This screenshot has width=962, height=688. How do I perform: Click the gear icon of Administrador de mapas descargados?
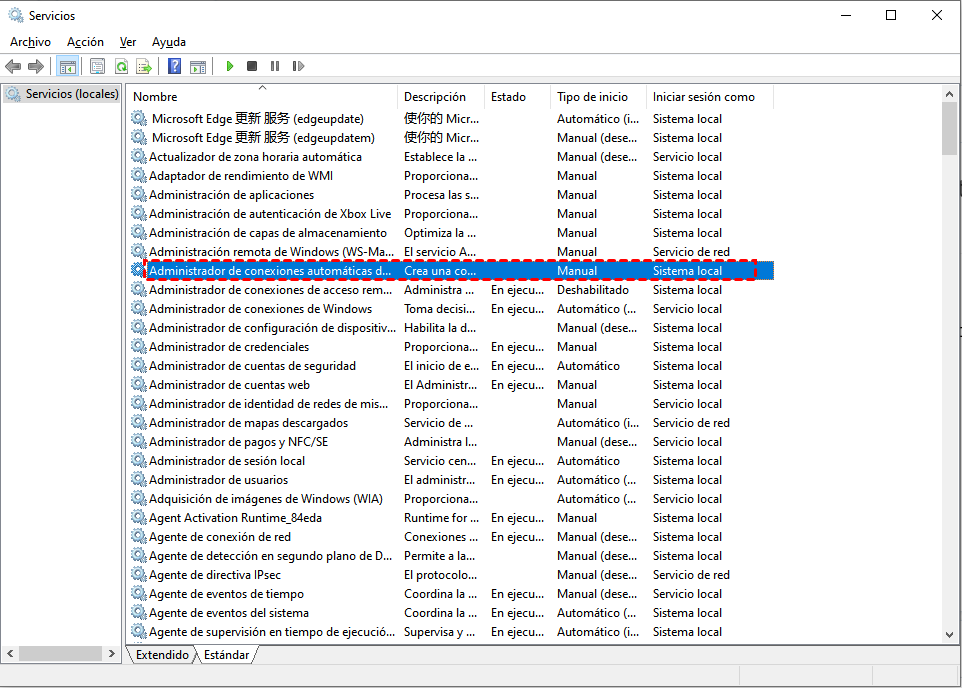pyautogui.click(x=139, y=422)
